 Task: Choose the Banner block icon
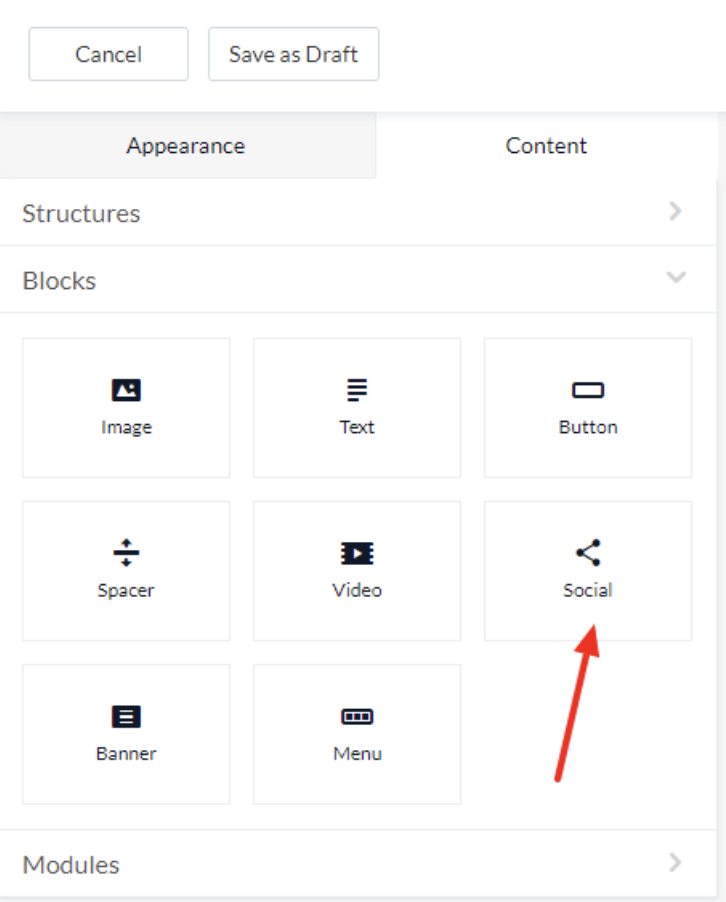click(126, 716)
